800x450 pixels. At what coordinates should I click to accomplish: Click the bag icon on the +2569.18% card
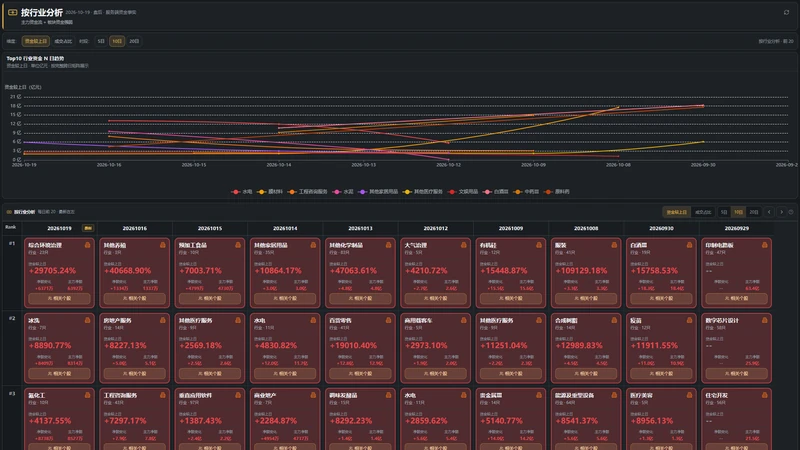pos(238,320)
